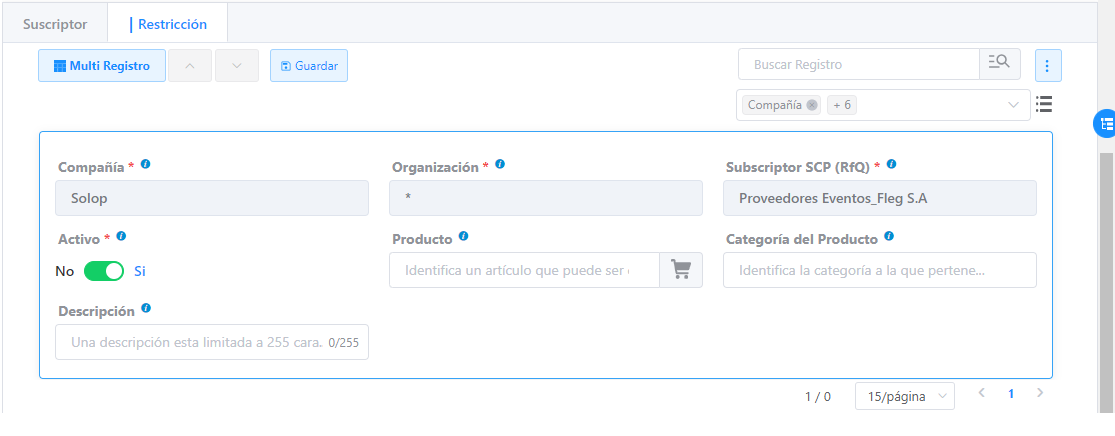This screenshot has width=1115, height=436.
Task: Click the blue floating side panel icon
Action: [x=1106, y=124]
